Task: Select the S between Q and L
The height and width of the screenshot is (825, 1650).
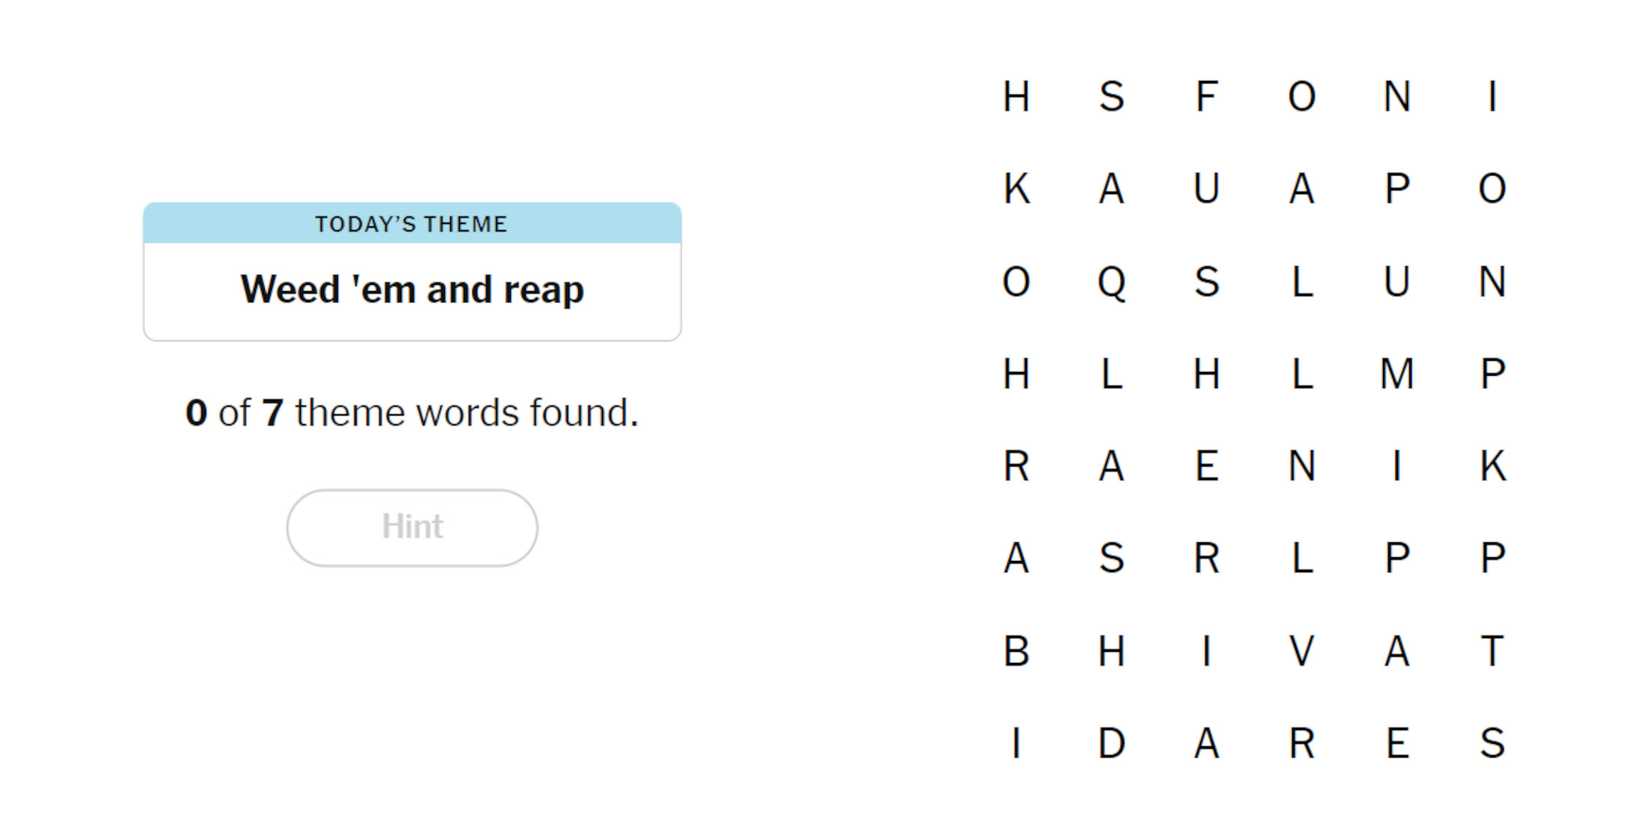Action: coord(1206,282)
